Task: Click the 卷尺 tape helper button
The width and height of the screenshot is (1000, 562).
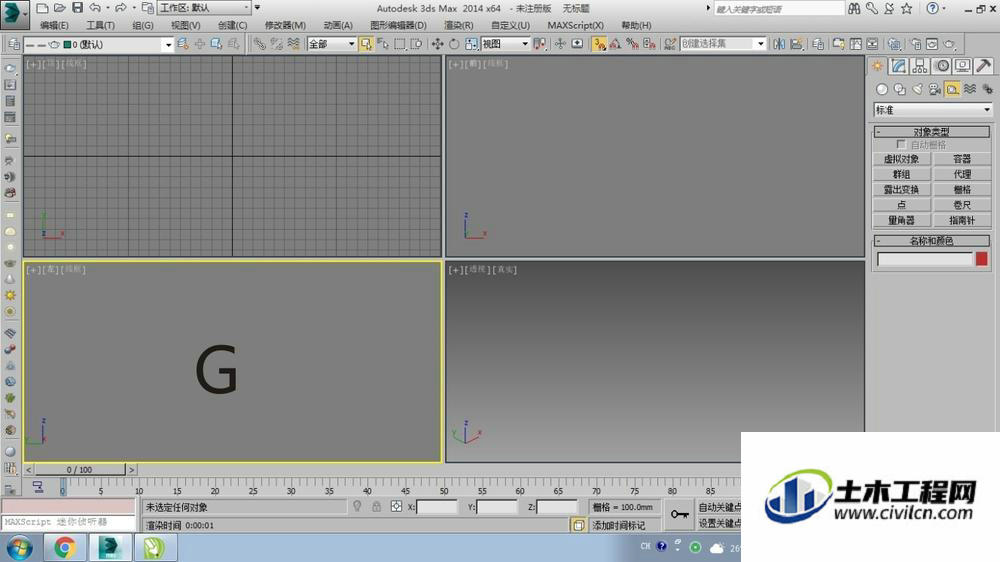Action: click(962, 205)
